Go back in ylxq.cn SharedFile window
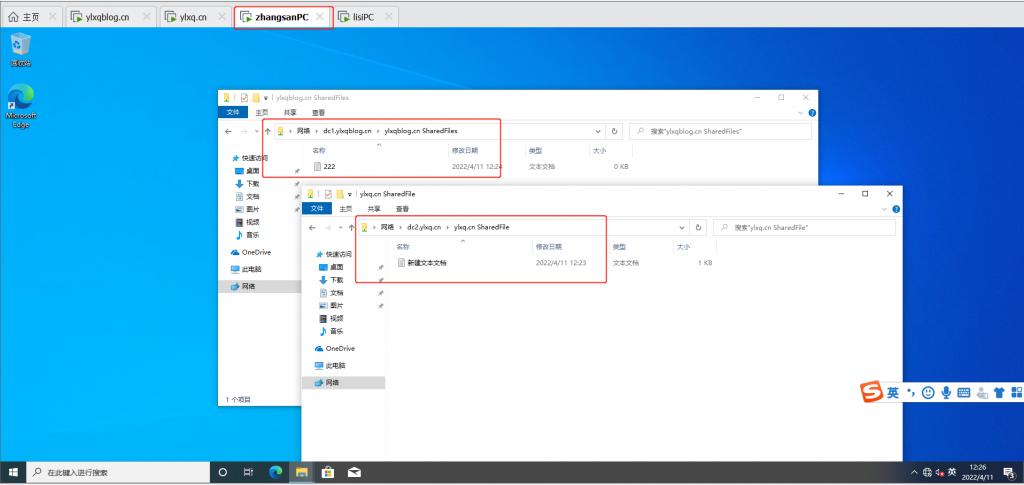 pos(312,227)
